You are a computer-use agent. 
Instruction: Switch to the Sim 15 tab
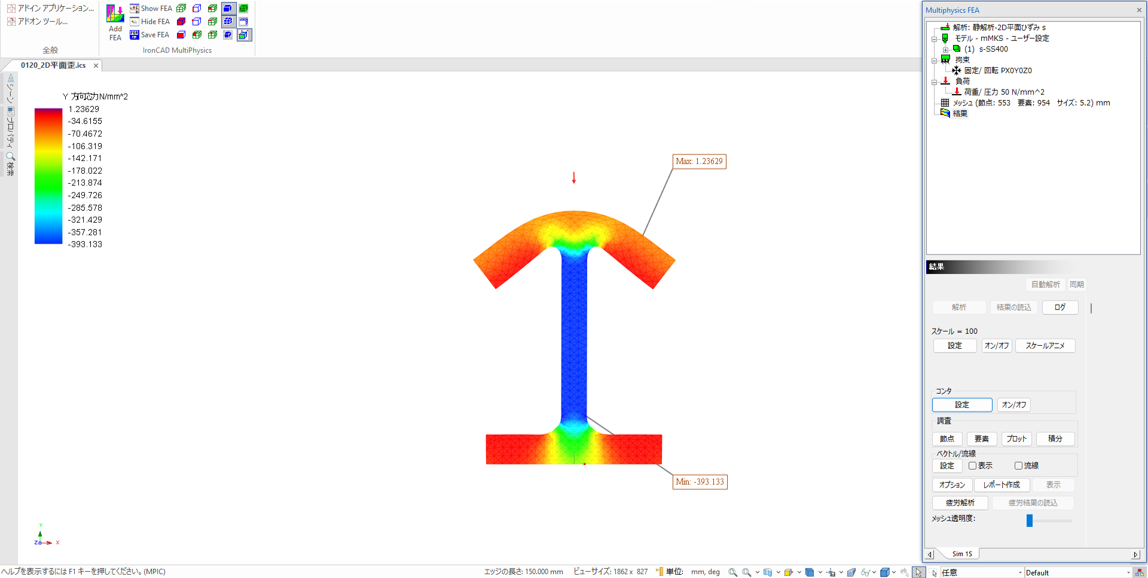962,554
